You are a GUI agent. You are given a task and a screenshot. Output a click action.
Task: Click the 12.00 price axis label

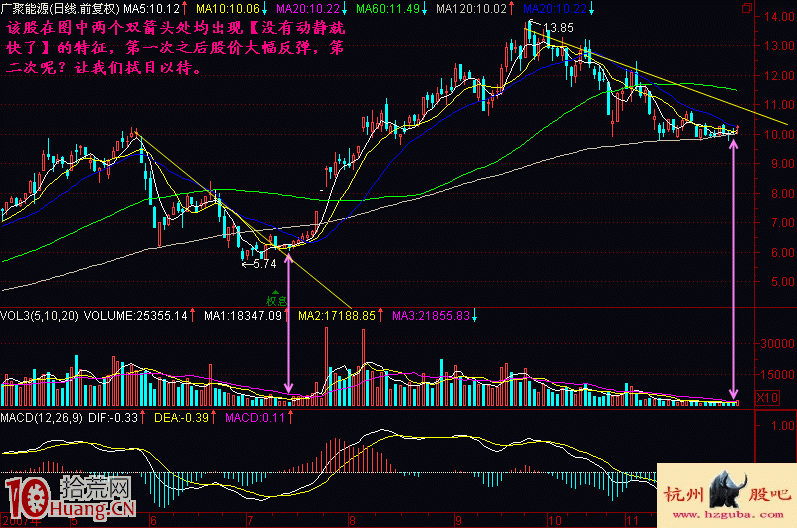(x=779, y=75)
